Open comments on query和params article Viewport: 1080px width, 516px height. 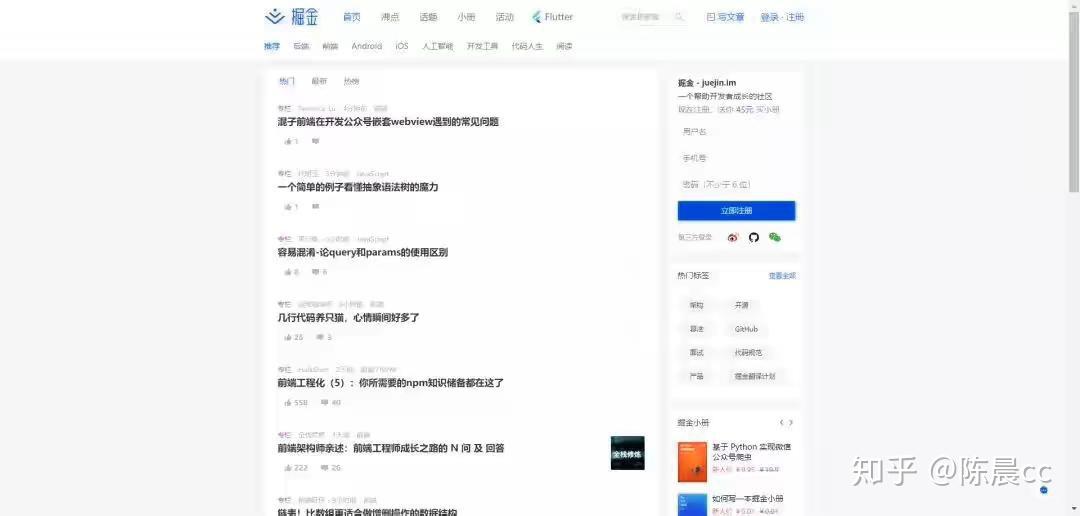tap(319, 272)
